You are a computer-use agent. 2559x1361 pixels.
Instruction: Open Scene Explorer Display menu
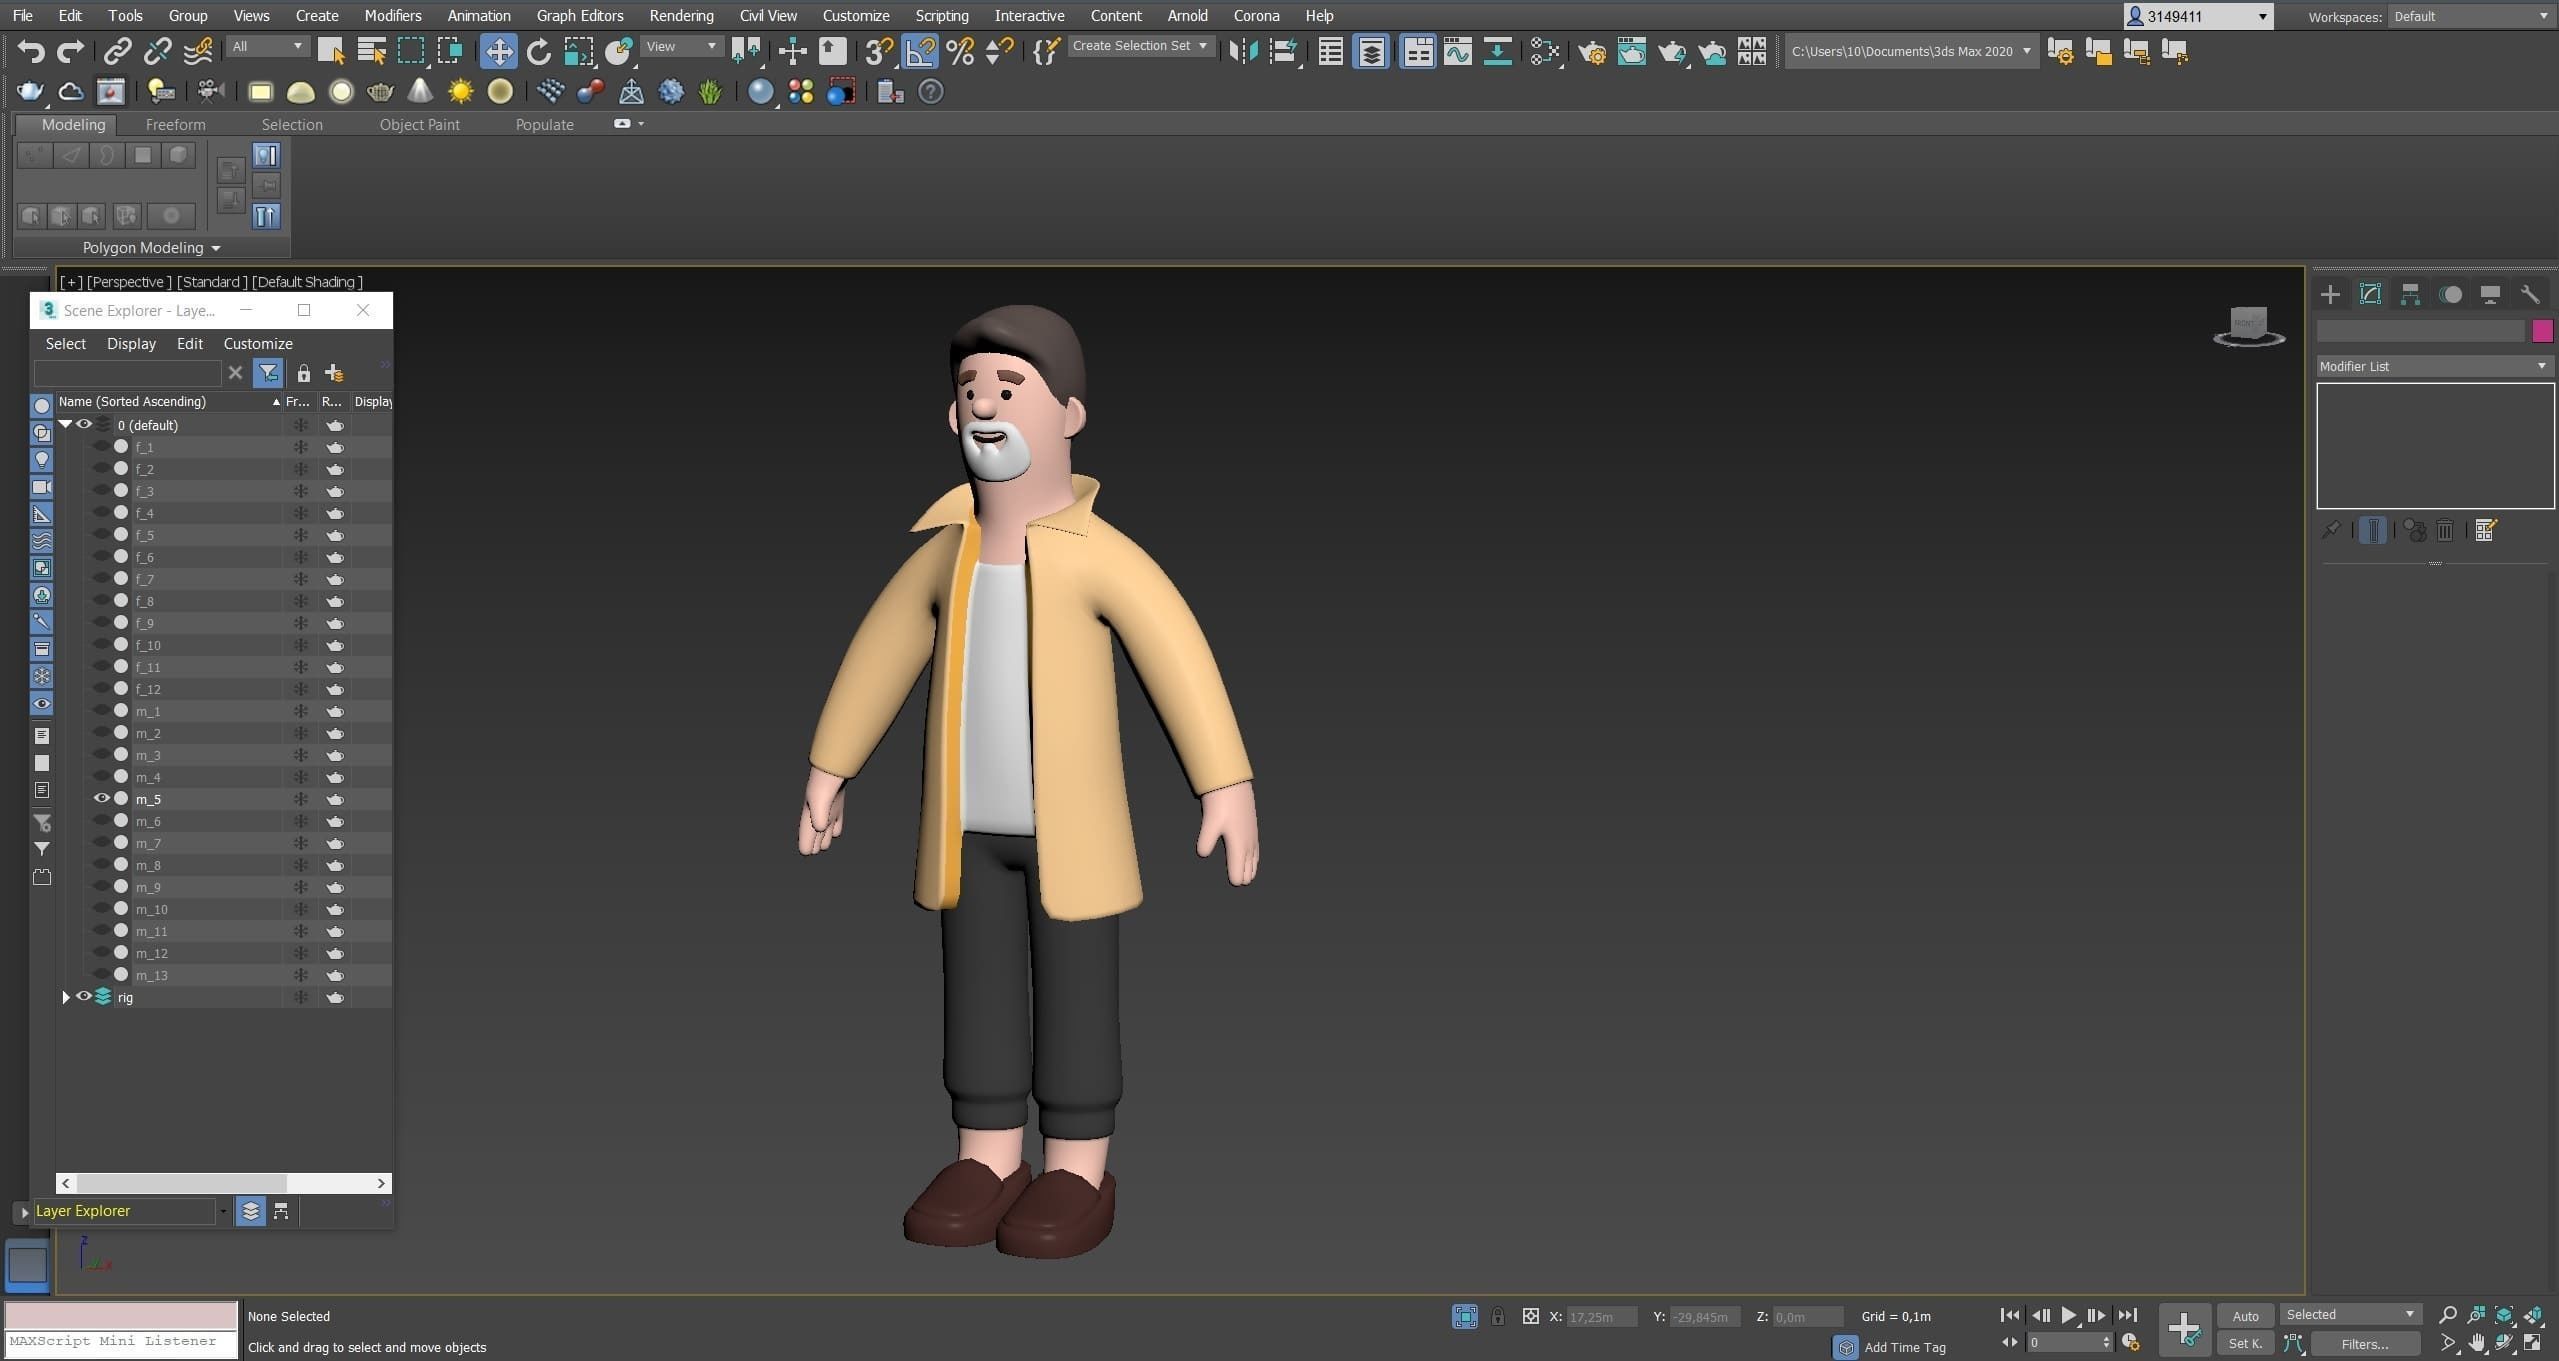[x=131, y=344]
